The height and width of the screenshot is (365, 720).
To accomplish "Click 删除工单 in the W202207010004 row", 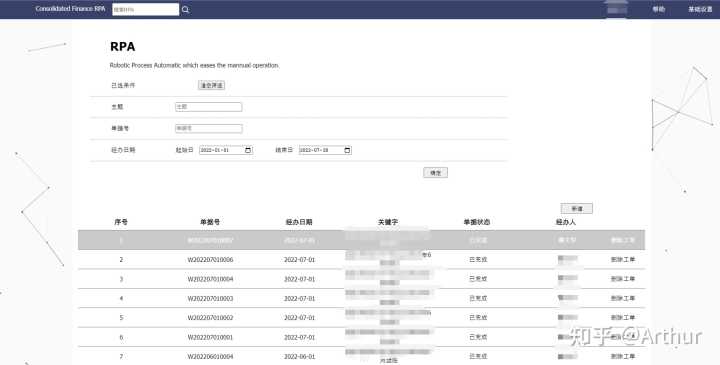I will click(x=623, y=279).
